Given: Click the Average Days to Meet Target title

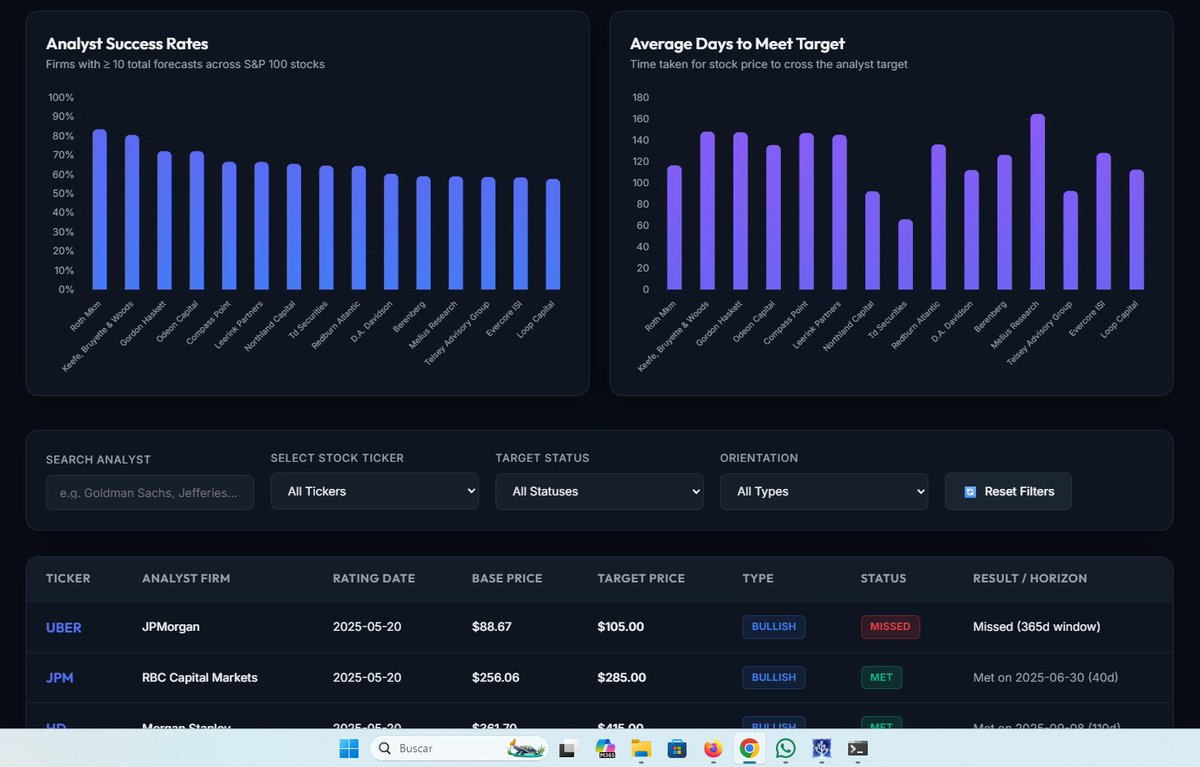Looking at the screenshot, I should [737, 44].
